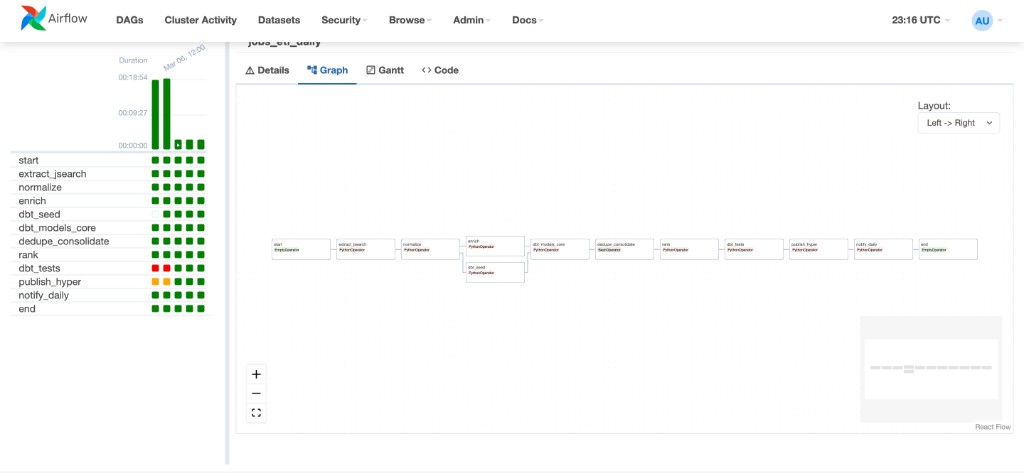Click the last green square in end row
The width and height of the screenshot is (1024, 473).
click(201, 309)
